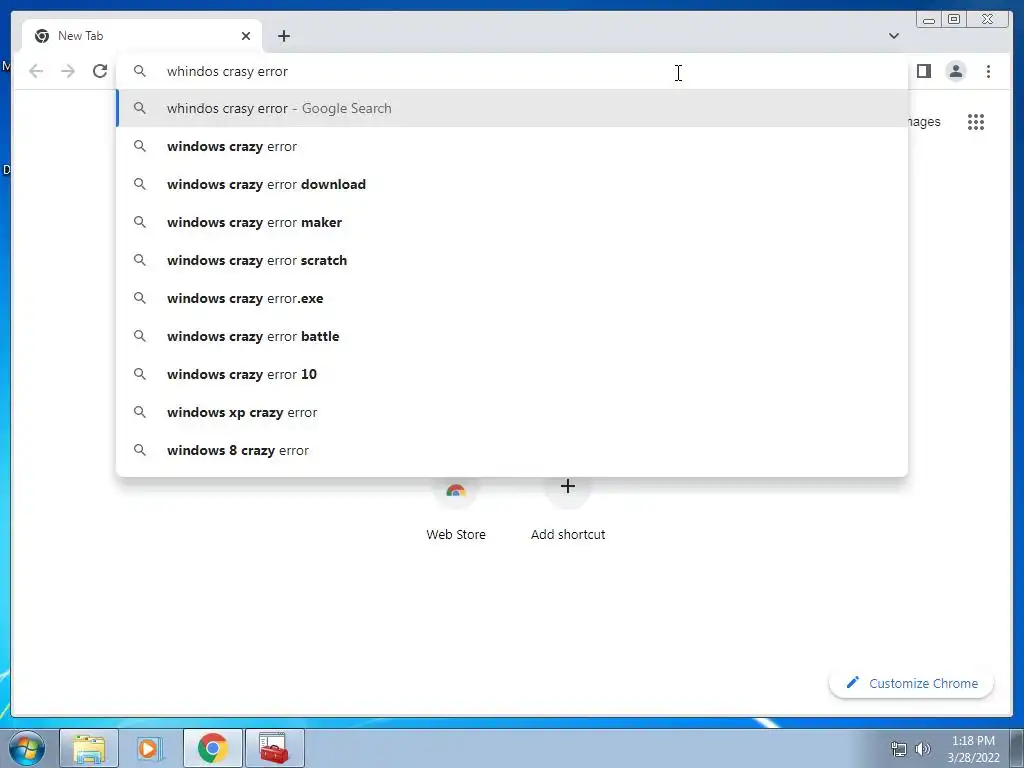Click the network tray icon
The image size is (1024, 768).
pos(899,749)
